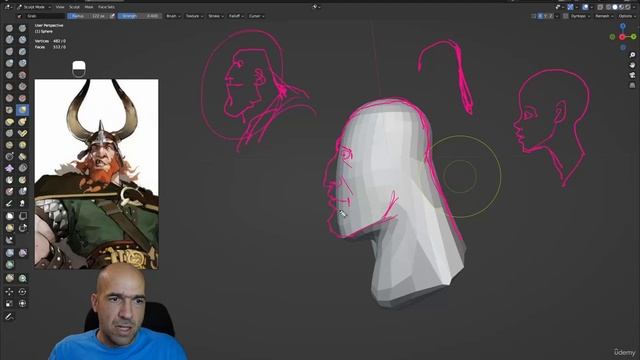Switch to solid viewport shading
This screenshot has height=360, width=640.
pyautogui.click(x=615, y=7)
